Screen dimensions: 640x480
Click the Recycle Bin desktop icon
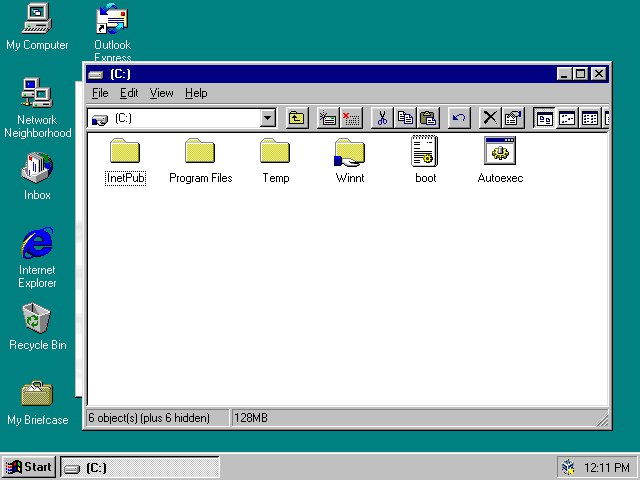coord(37,327)
